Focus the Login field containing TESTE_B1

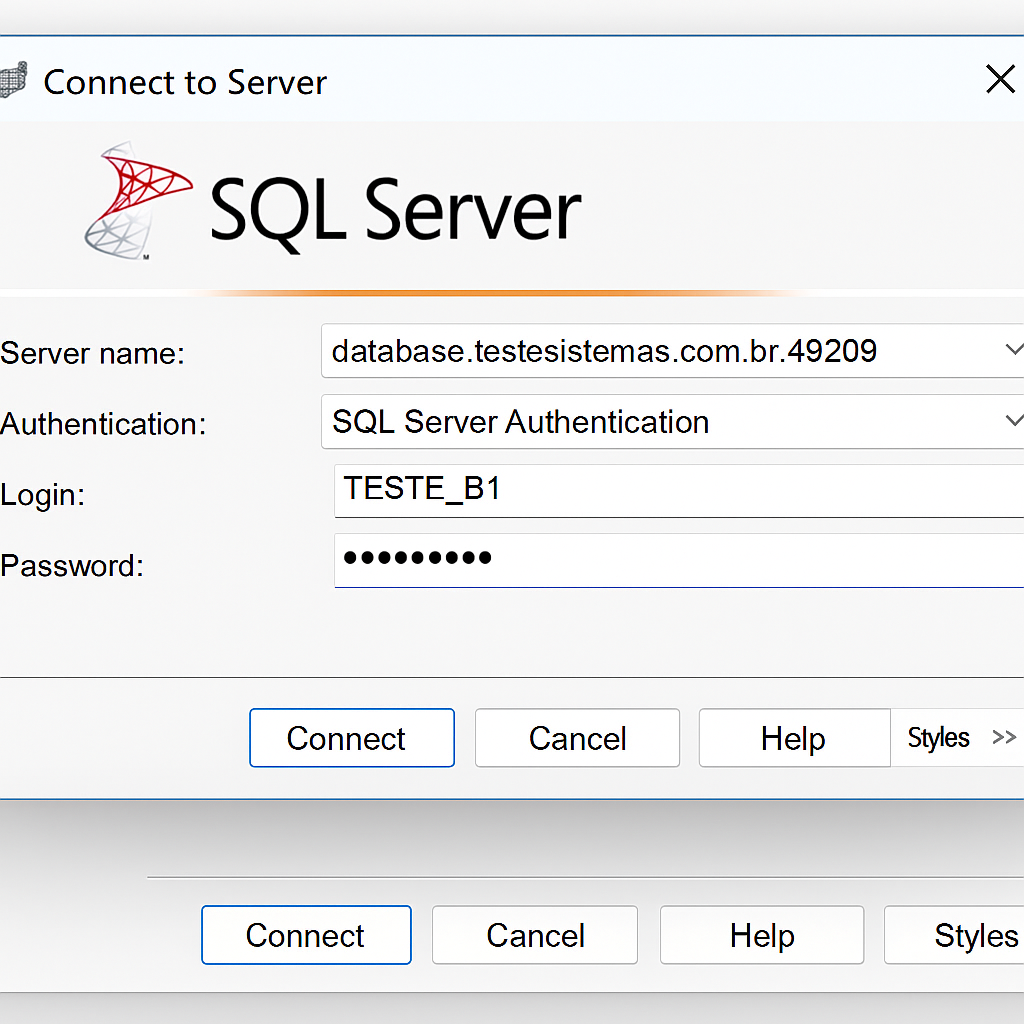tap(680, 489)
